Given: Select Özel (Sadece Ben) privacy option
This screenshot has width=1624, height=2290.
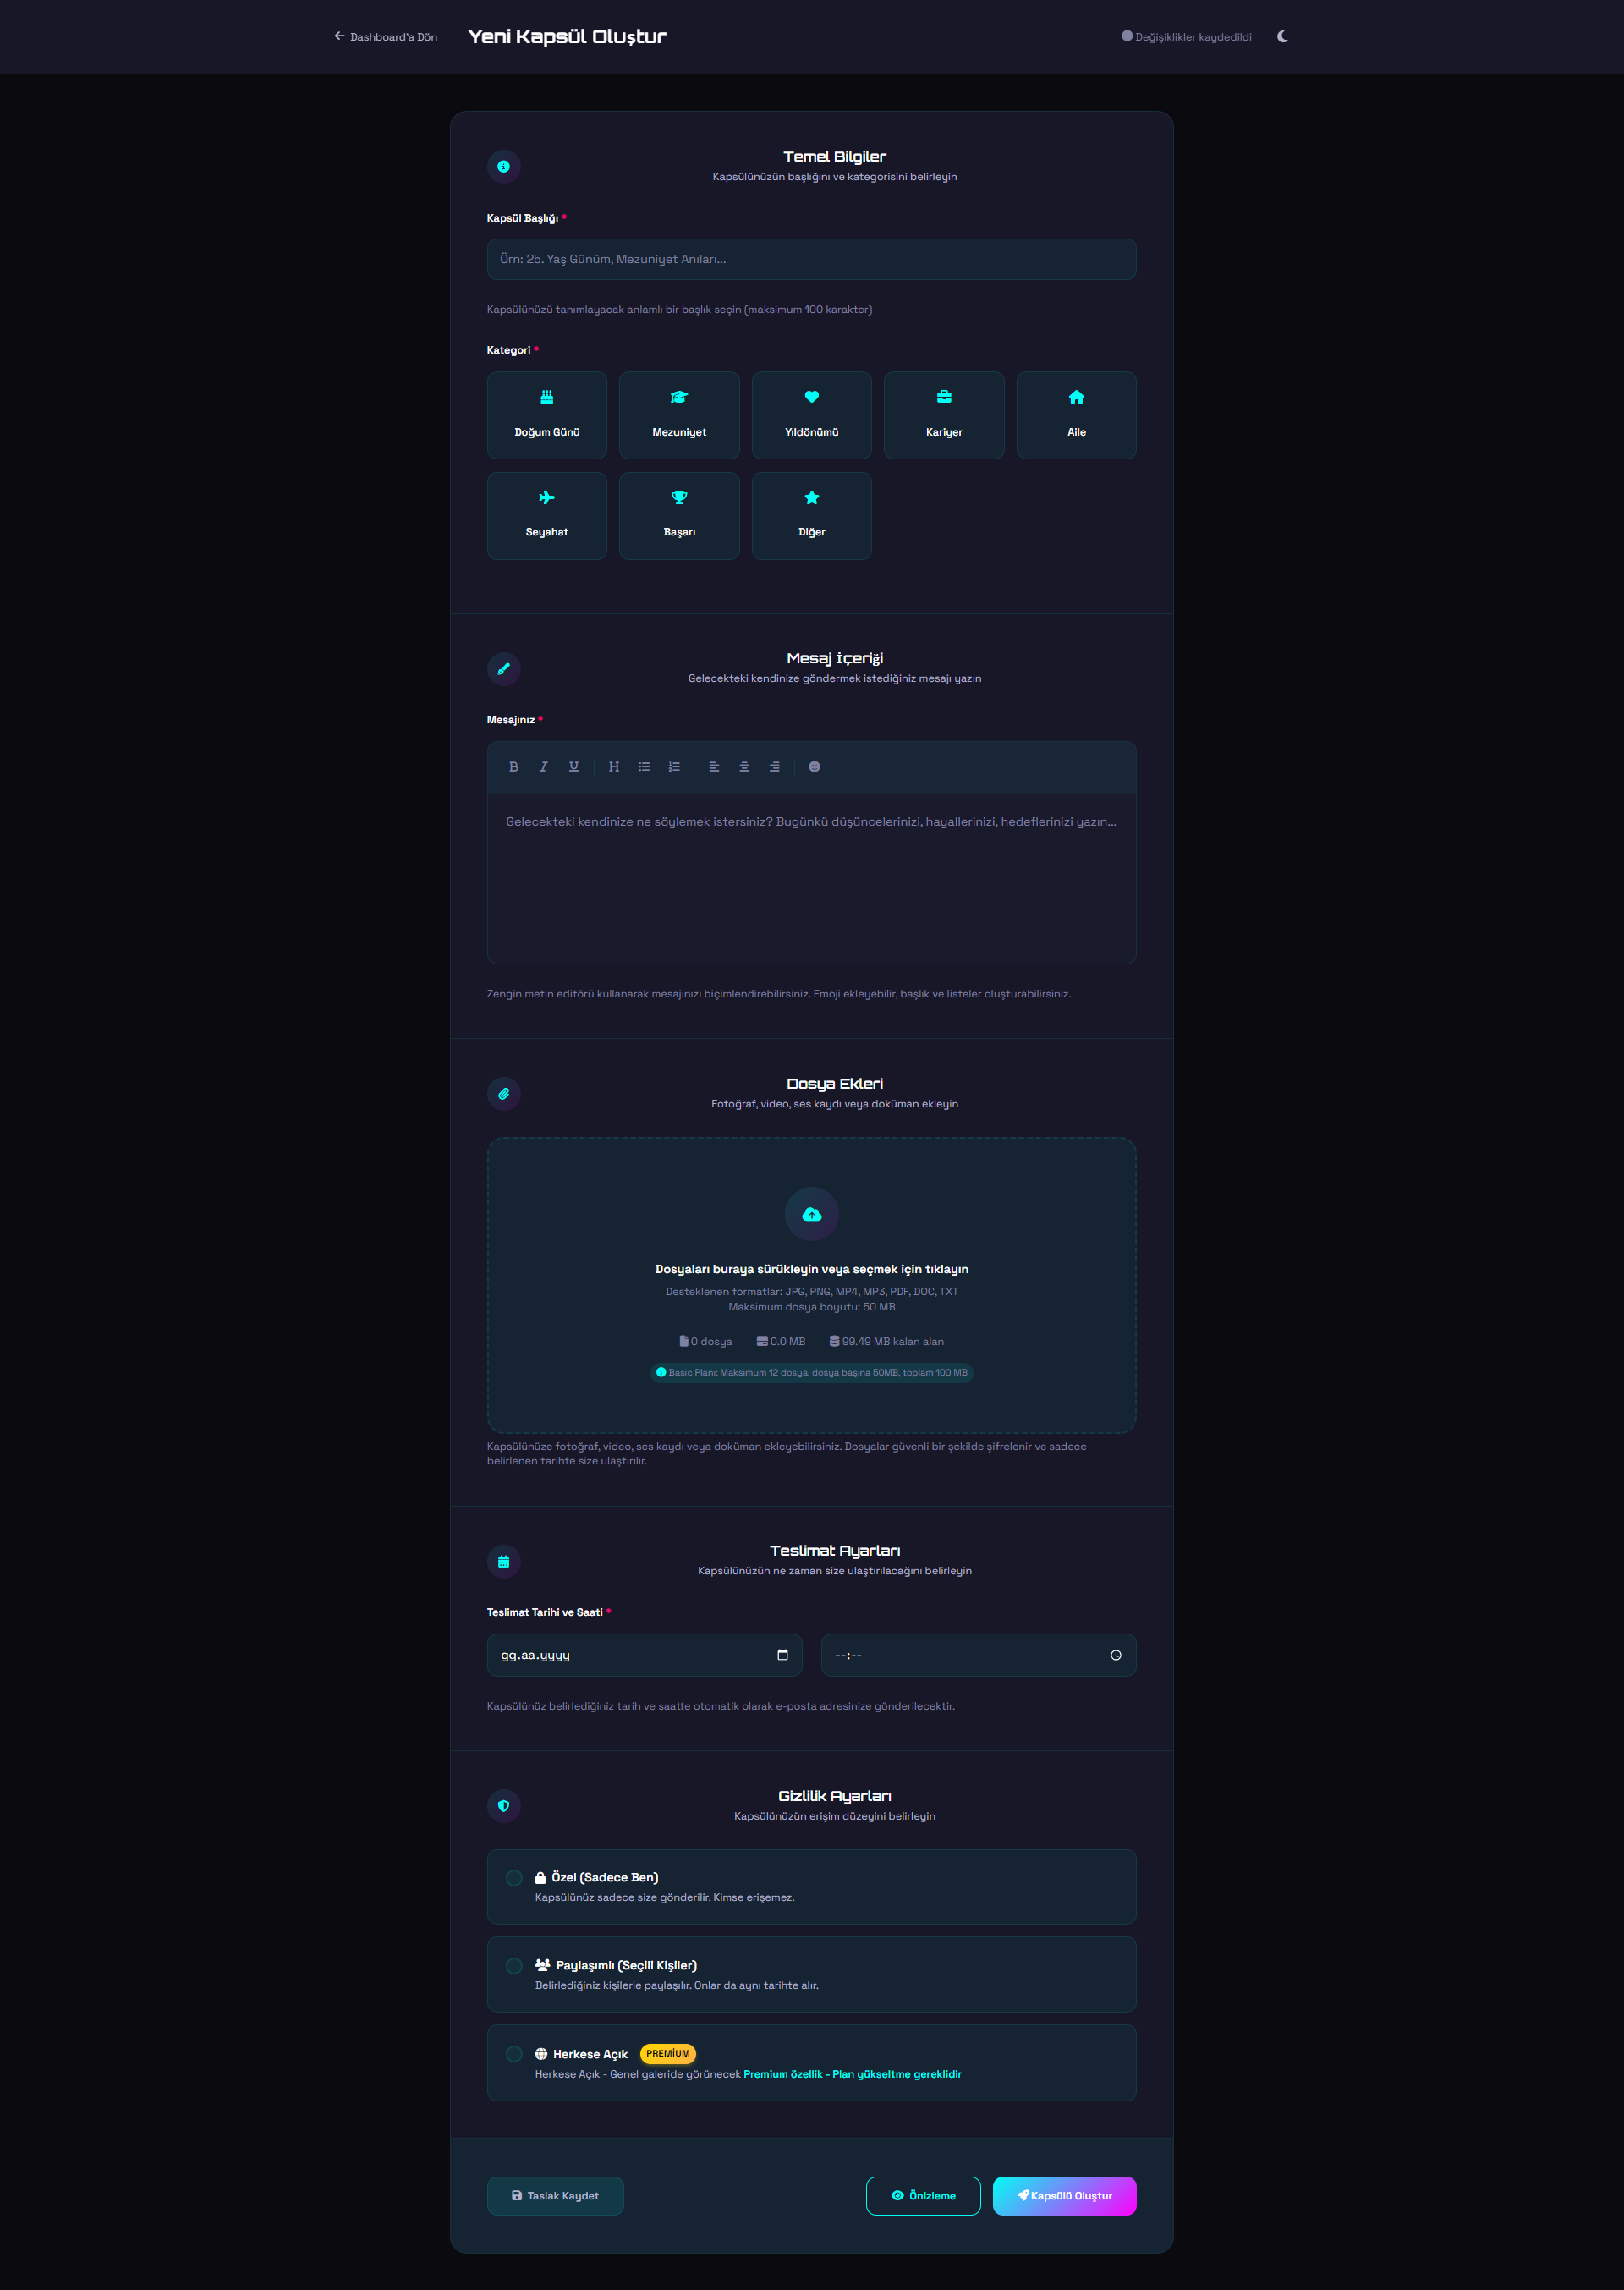Looking at the screenshot, I should click(514, 1878).
